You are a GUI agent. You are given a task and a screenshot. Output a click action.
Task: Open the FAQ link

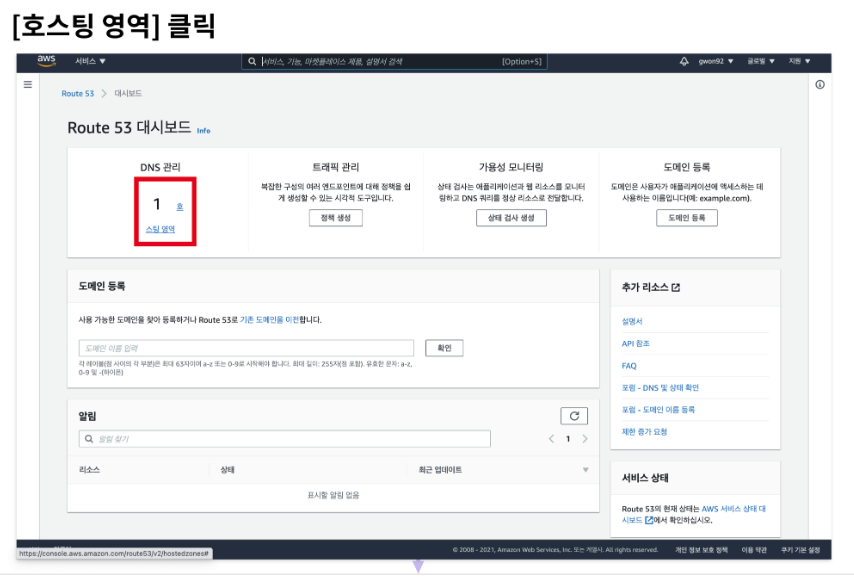tap(629, 366)
